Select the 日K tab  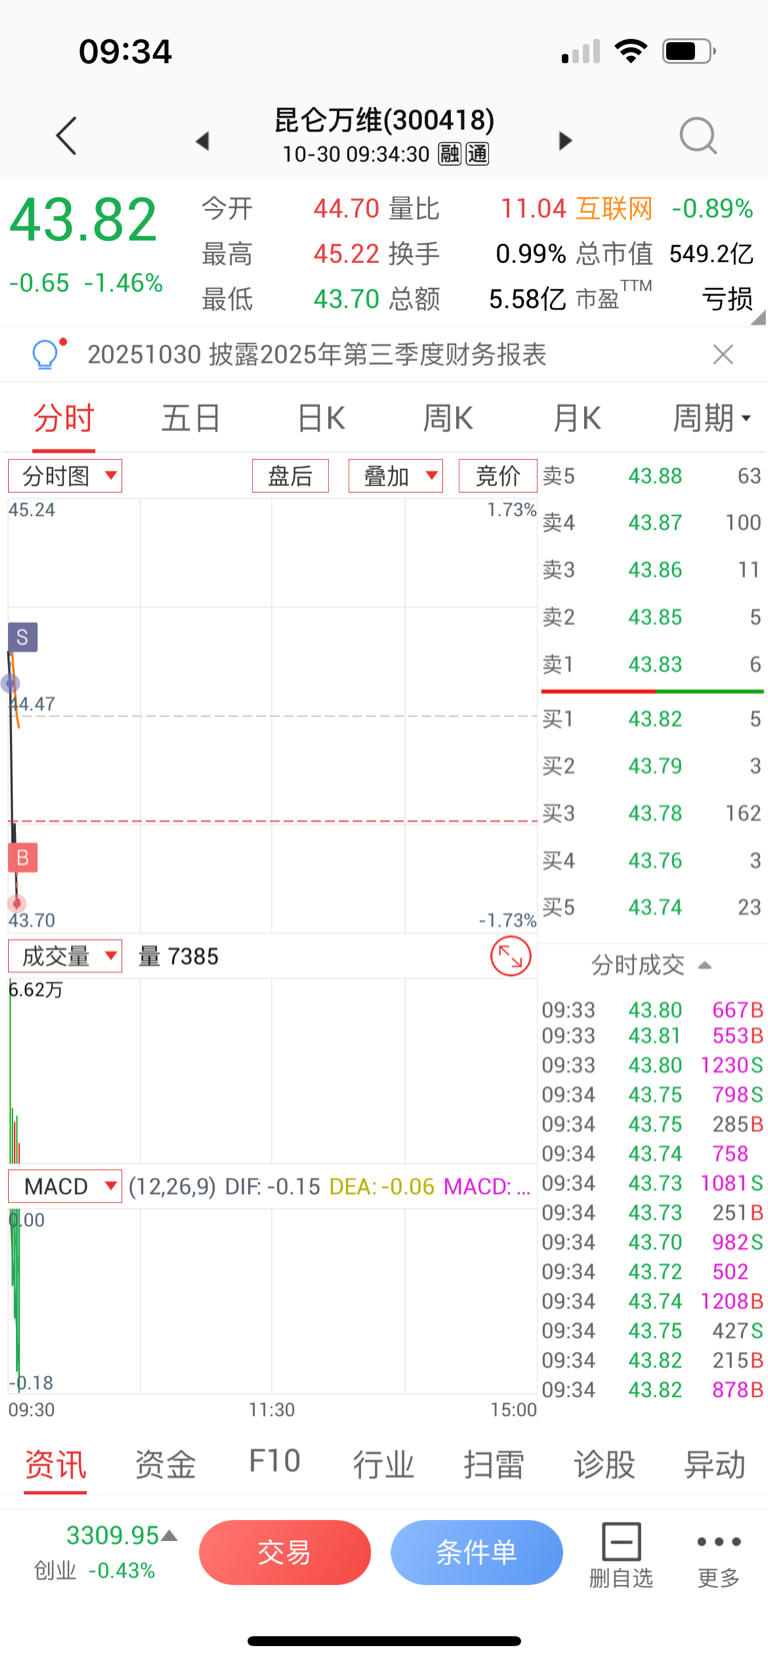click(321, 418)
